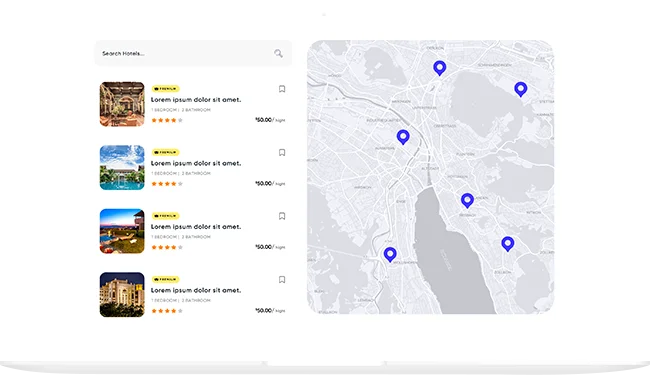
Task: Click the star rating of the night palace hotel
Action: click(167, 311)
